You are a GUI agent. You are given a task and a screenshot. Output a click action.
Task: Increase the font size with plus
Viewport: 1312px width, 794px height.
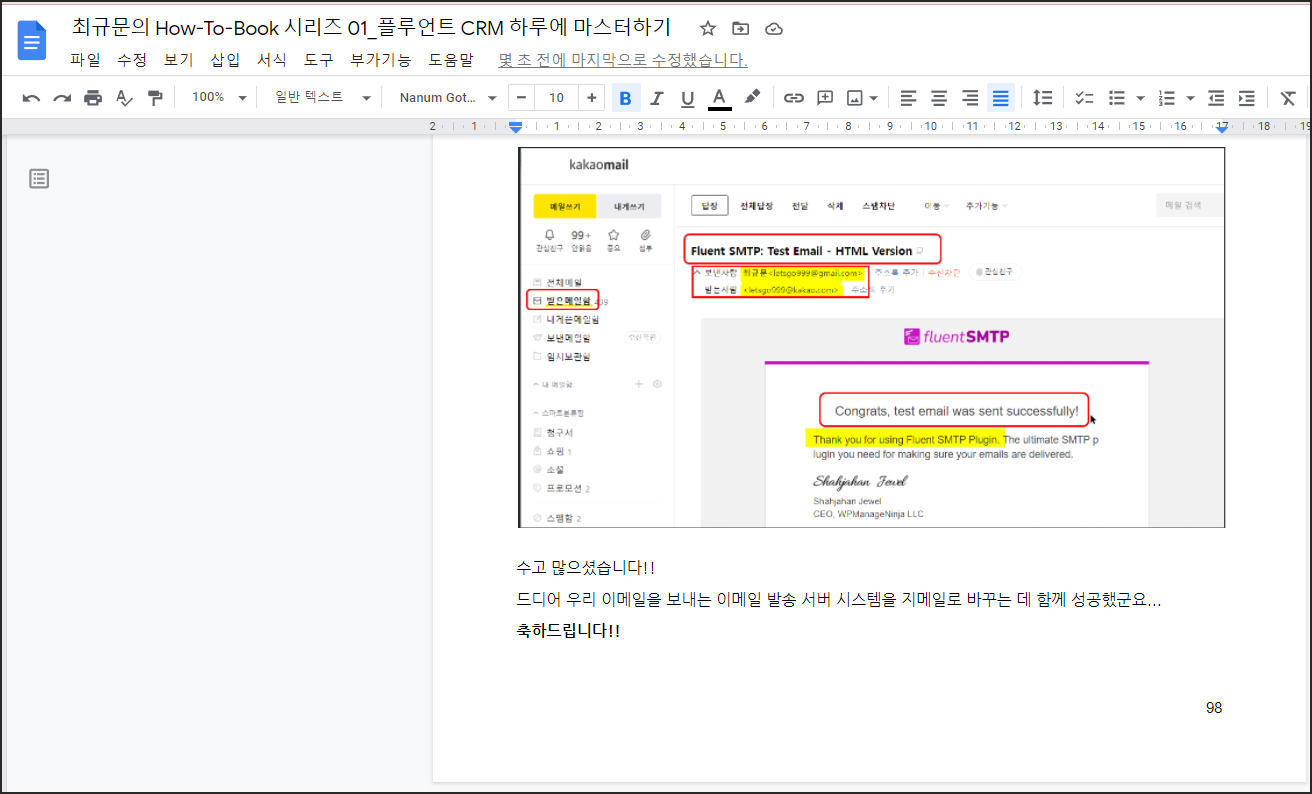[592, 98]
